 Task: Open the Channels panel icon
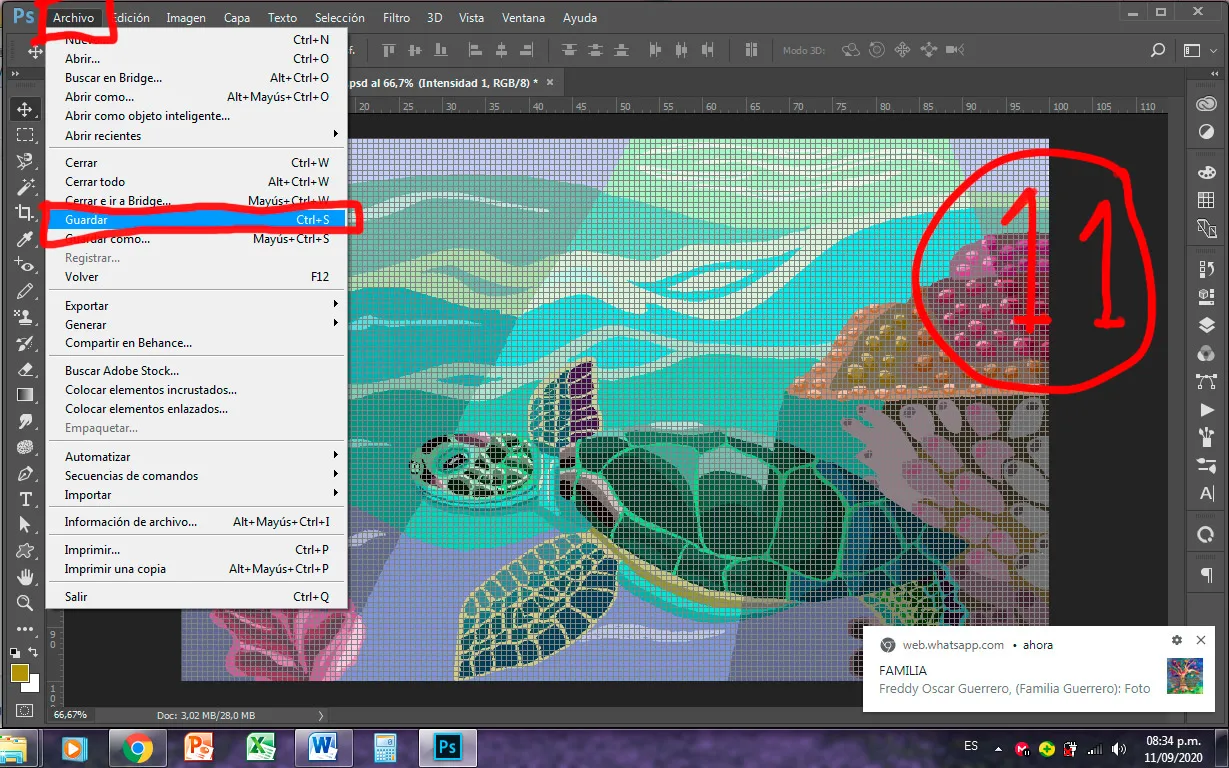tap(1206, 353)
